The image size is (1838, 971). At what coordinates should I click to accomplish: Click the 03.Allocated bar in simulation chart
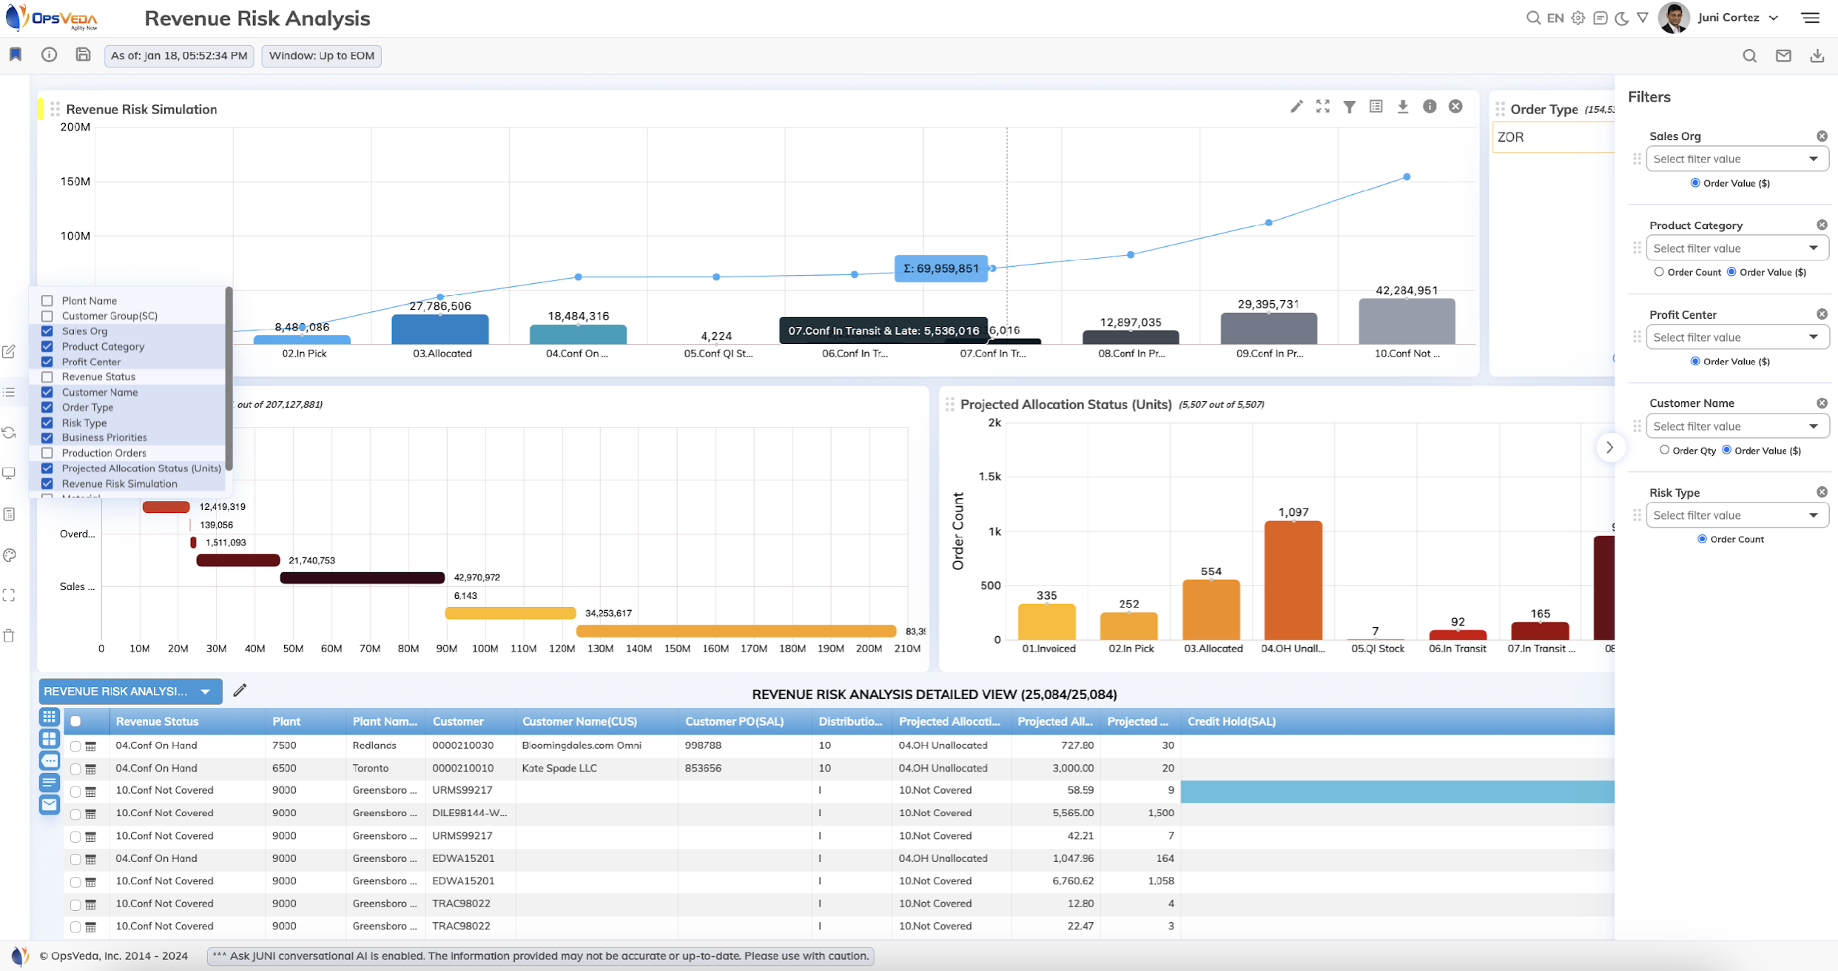[x=440, y=330]
